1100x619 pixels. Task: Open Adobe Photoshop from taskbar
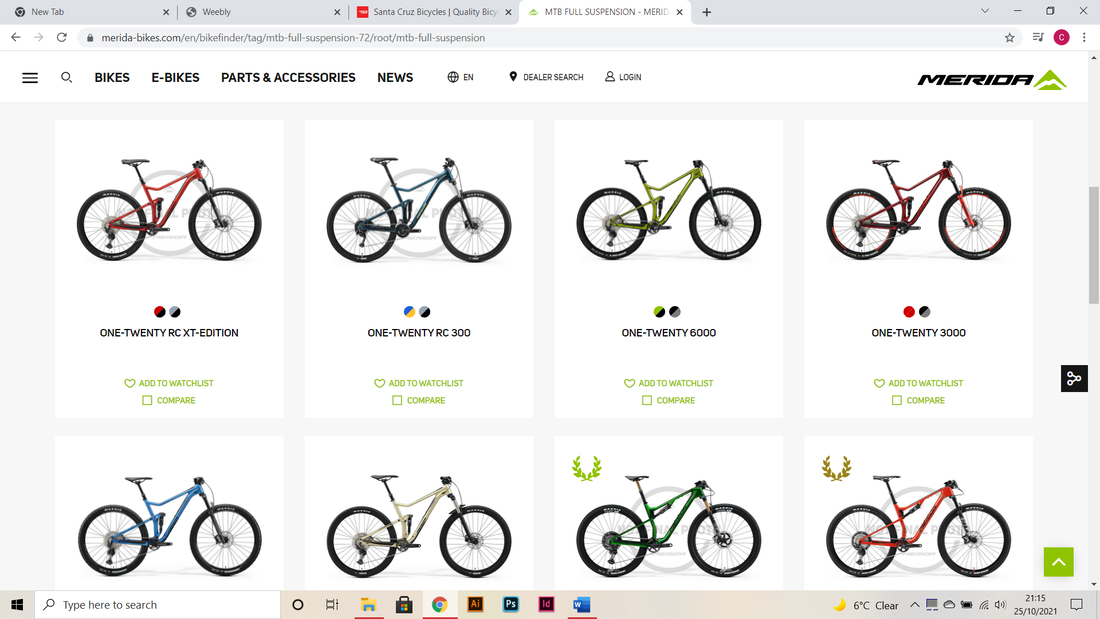click(x=511, y=604)
